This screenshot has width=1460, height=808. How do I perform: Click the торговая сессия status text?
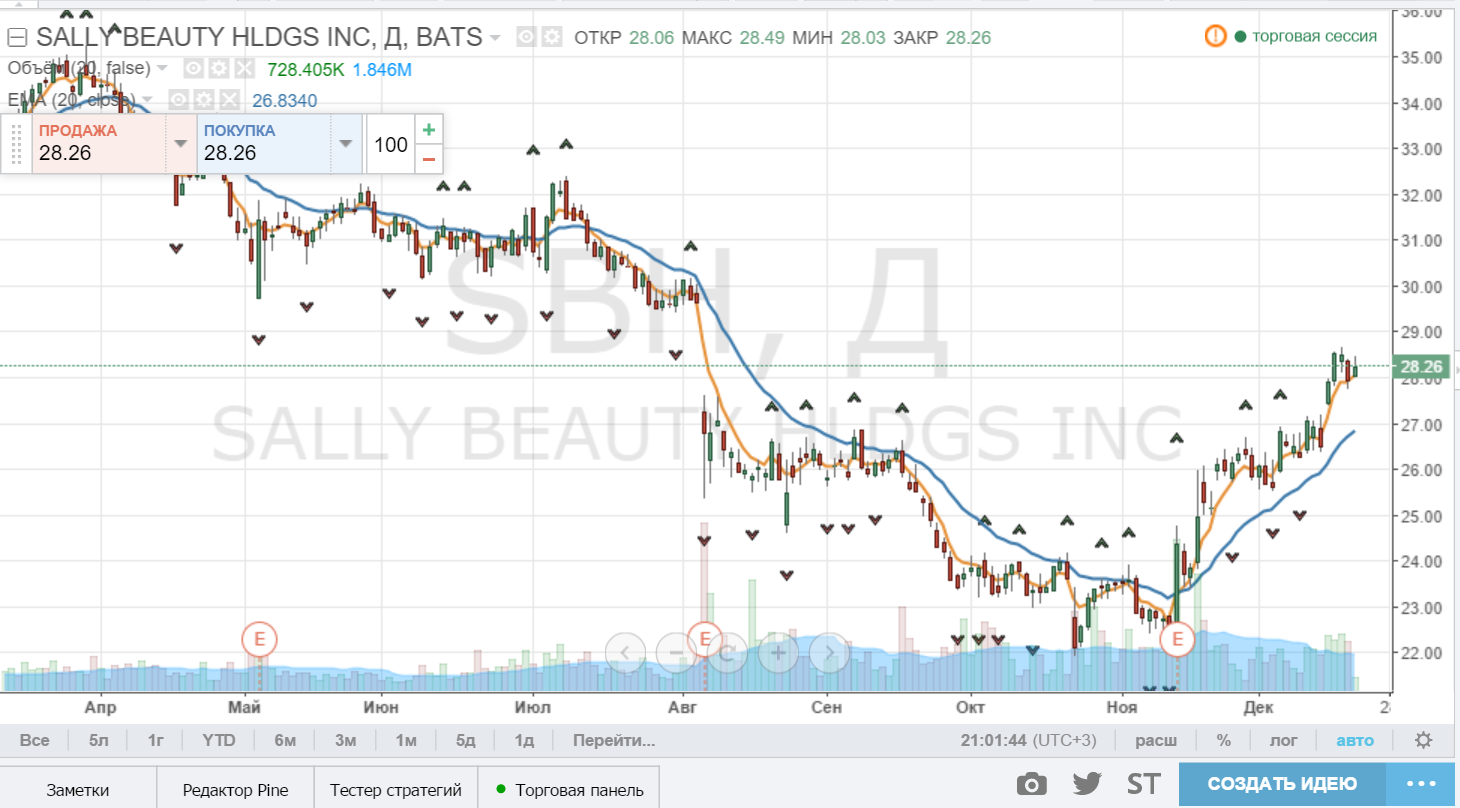tap(1314, 37)
